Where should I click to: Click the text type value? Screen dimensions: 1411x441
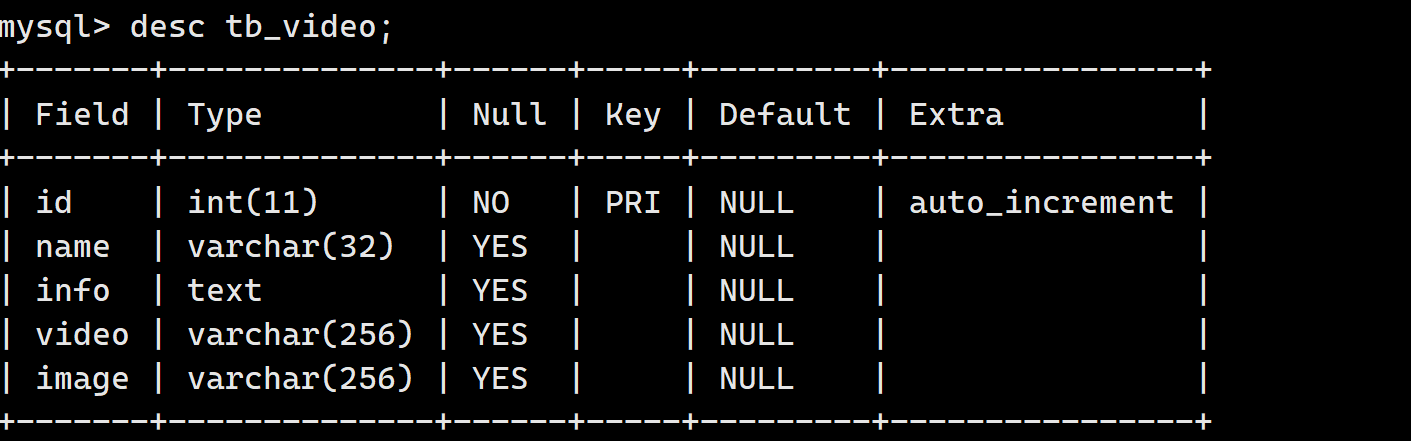[x=224, y=290]
